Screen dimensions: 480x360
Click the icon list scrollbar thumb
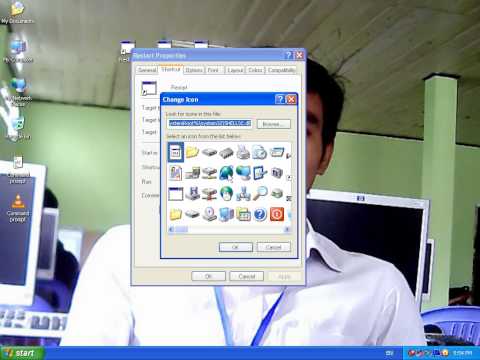point(181,229)
